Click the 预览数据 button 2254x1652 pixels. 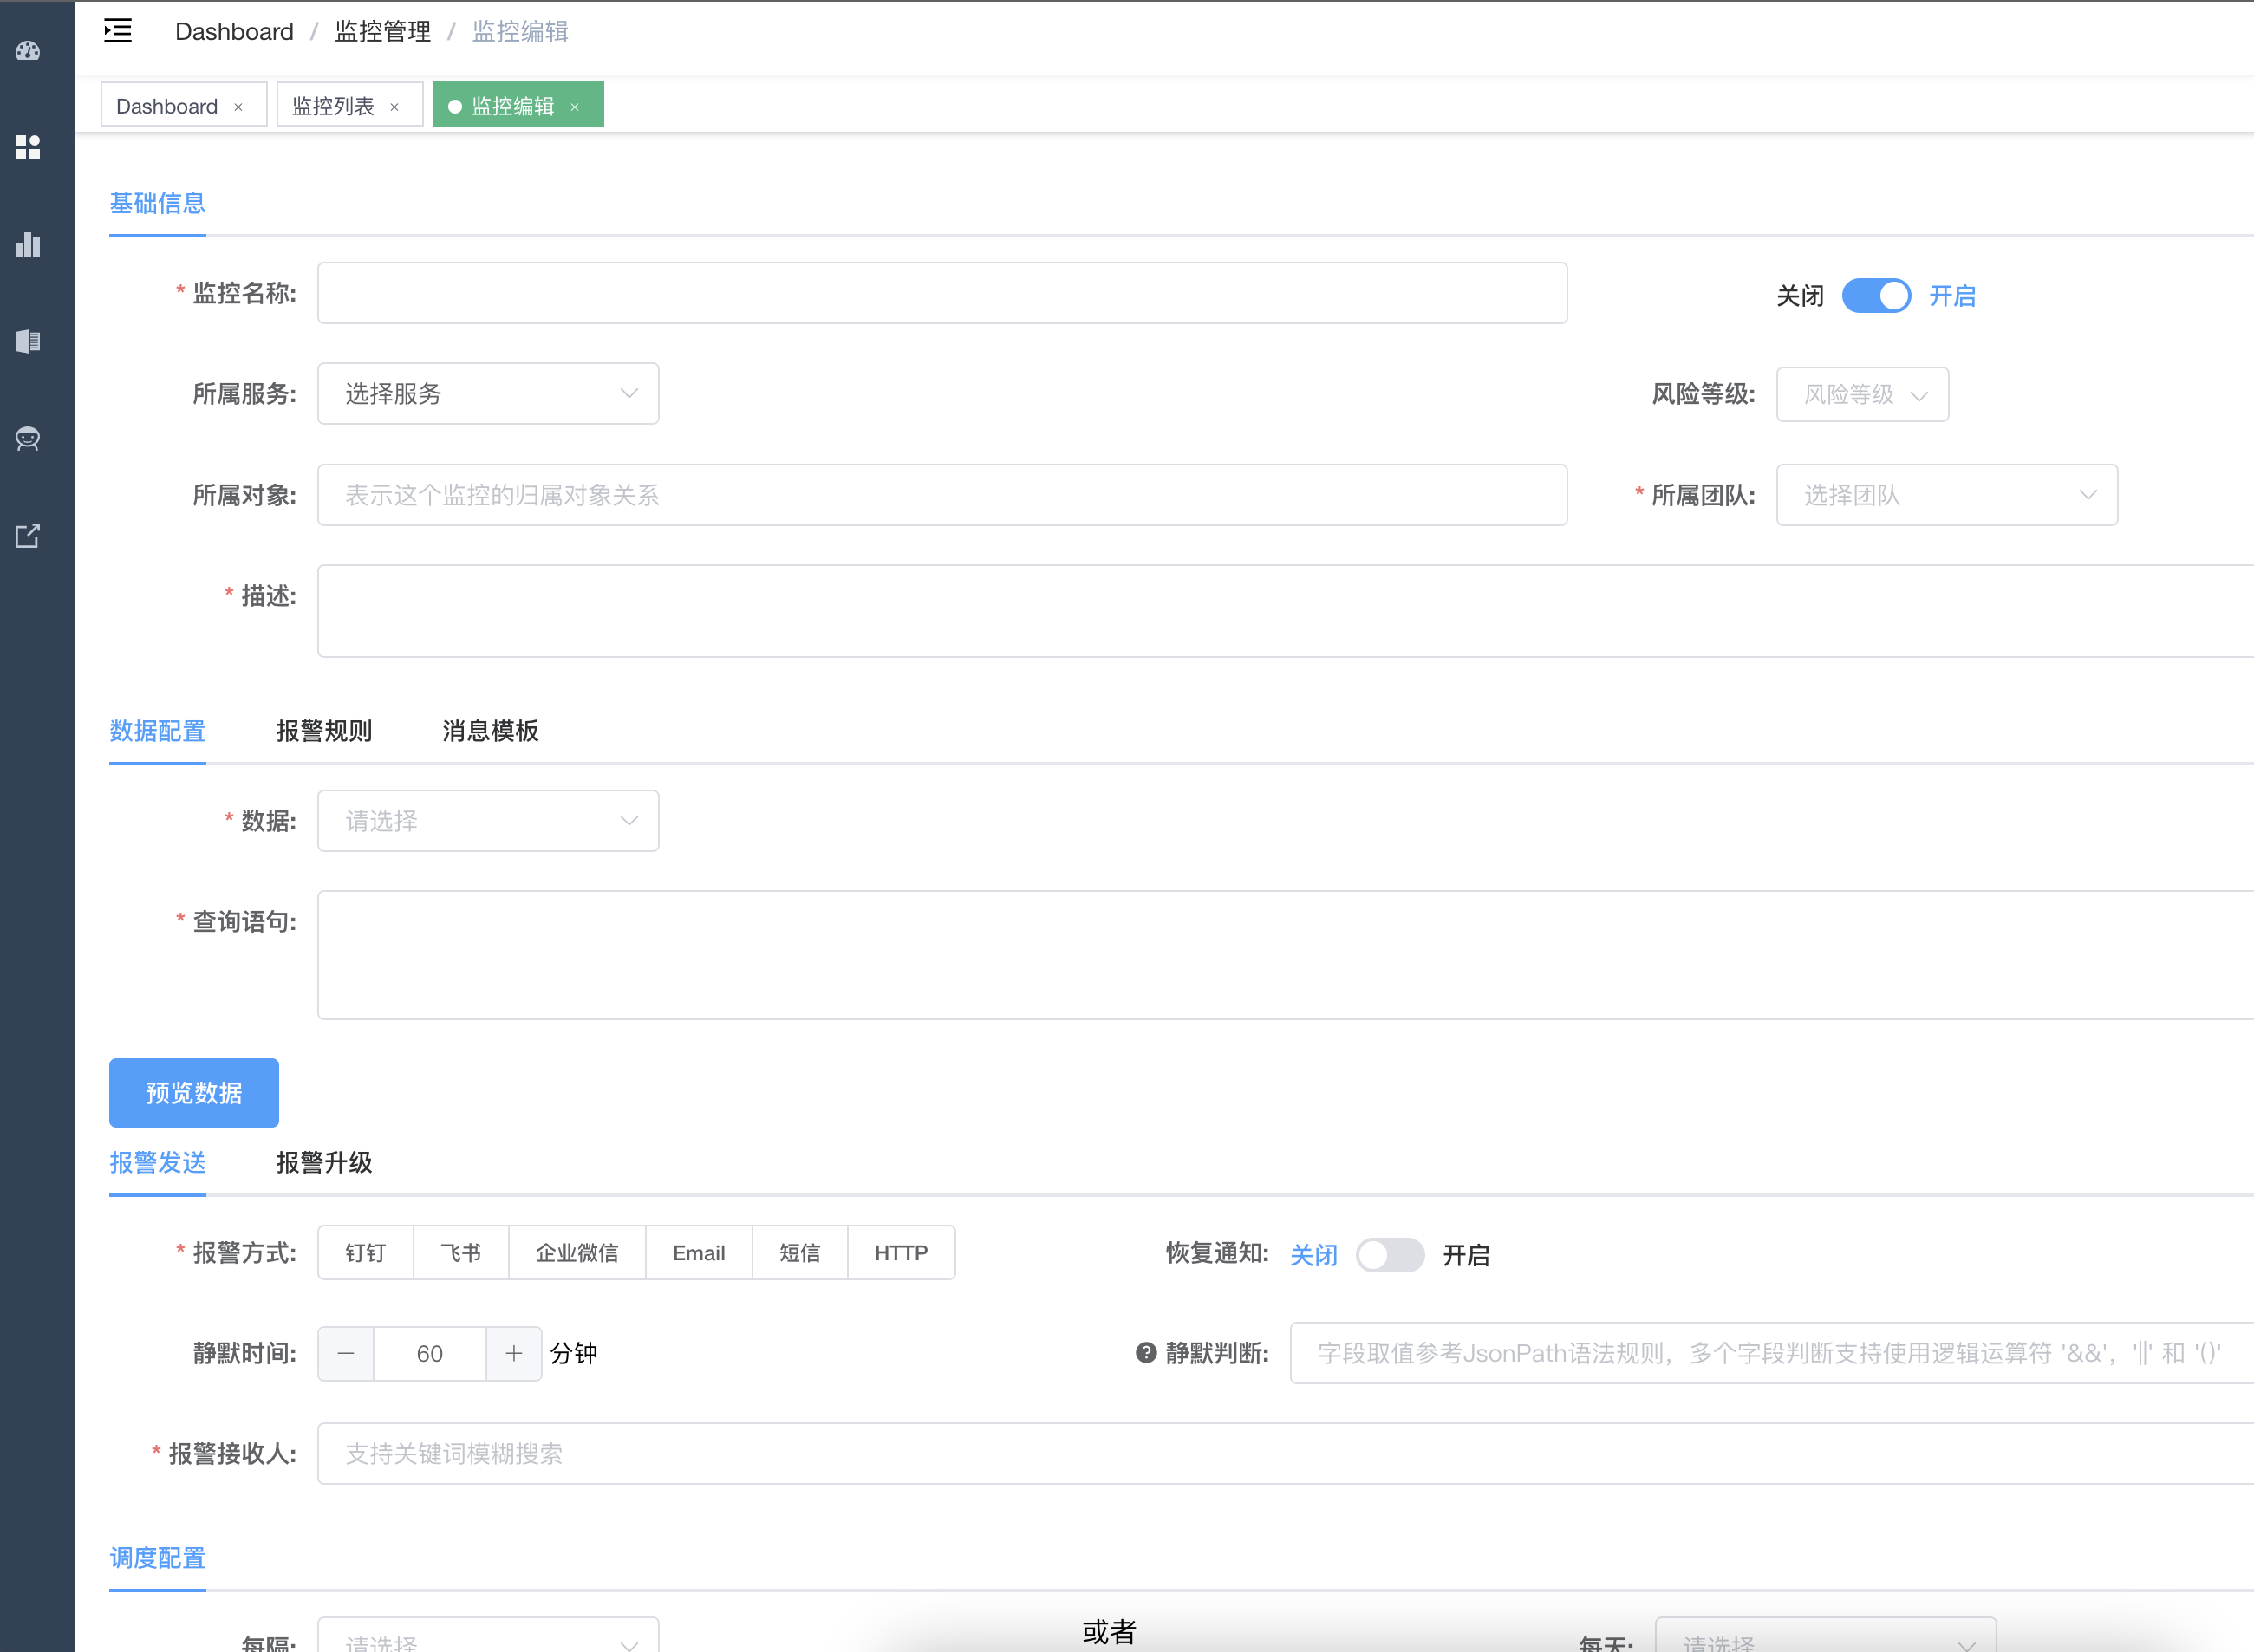193,1092
